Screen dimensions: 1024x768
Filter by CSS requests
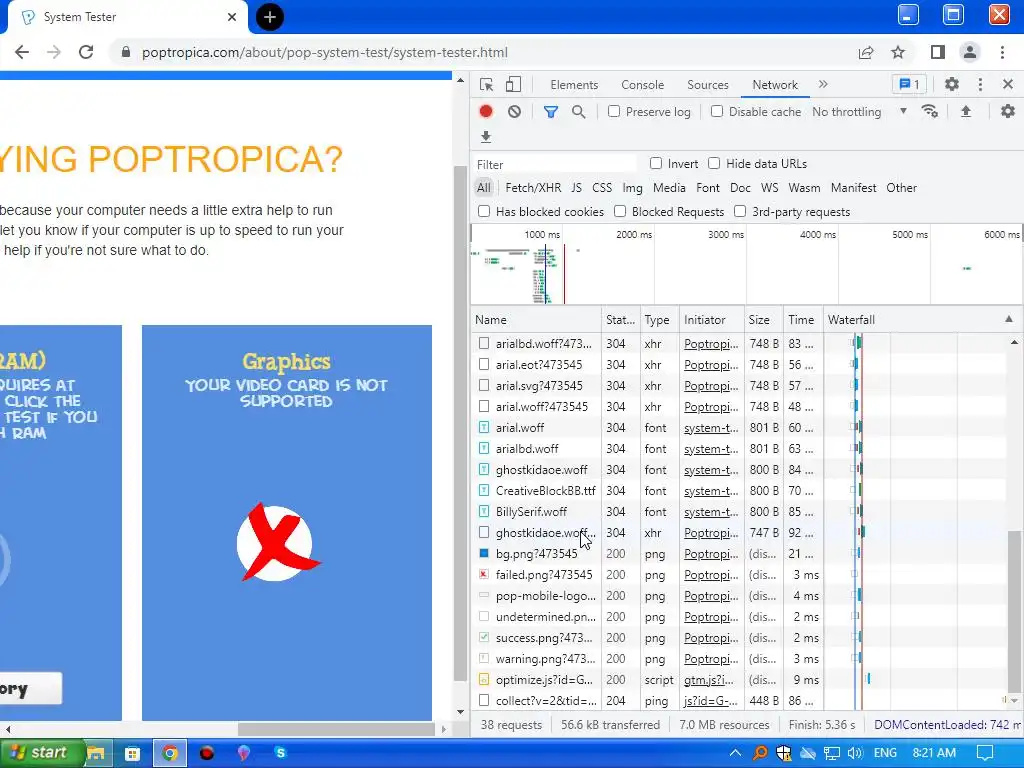point(601,187)
